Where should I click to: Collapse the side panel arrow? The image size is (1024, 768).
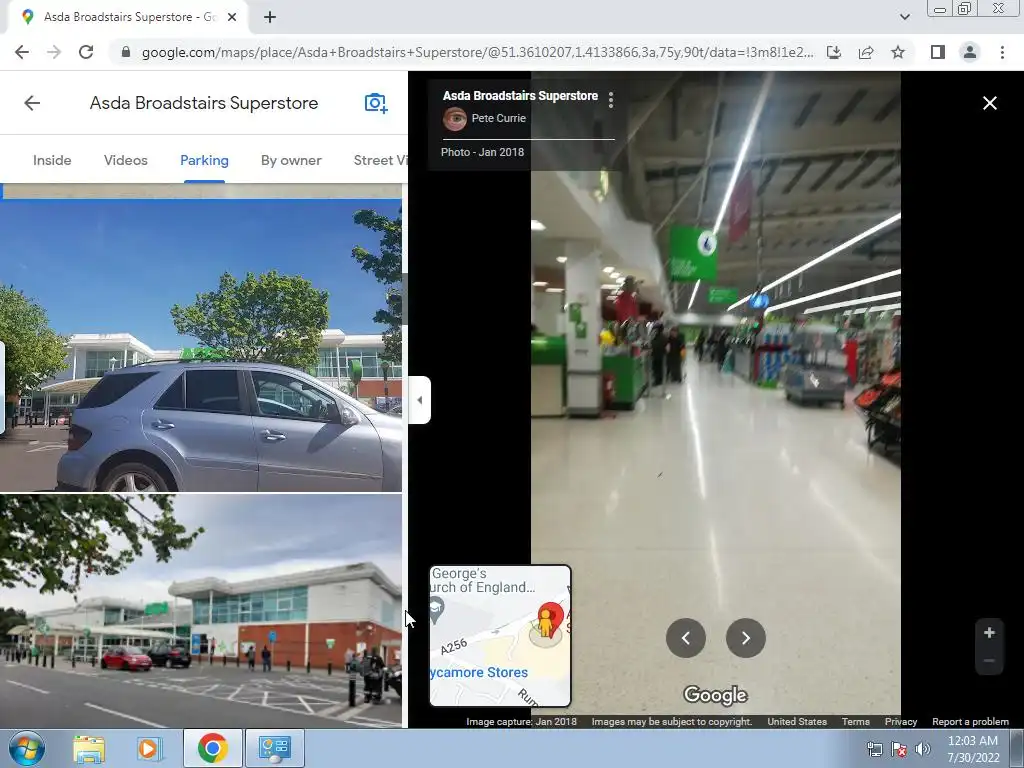[x=419, y=400]
